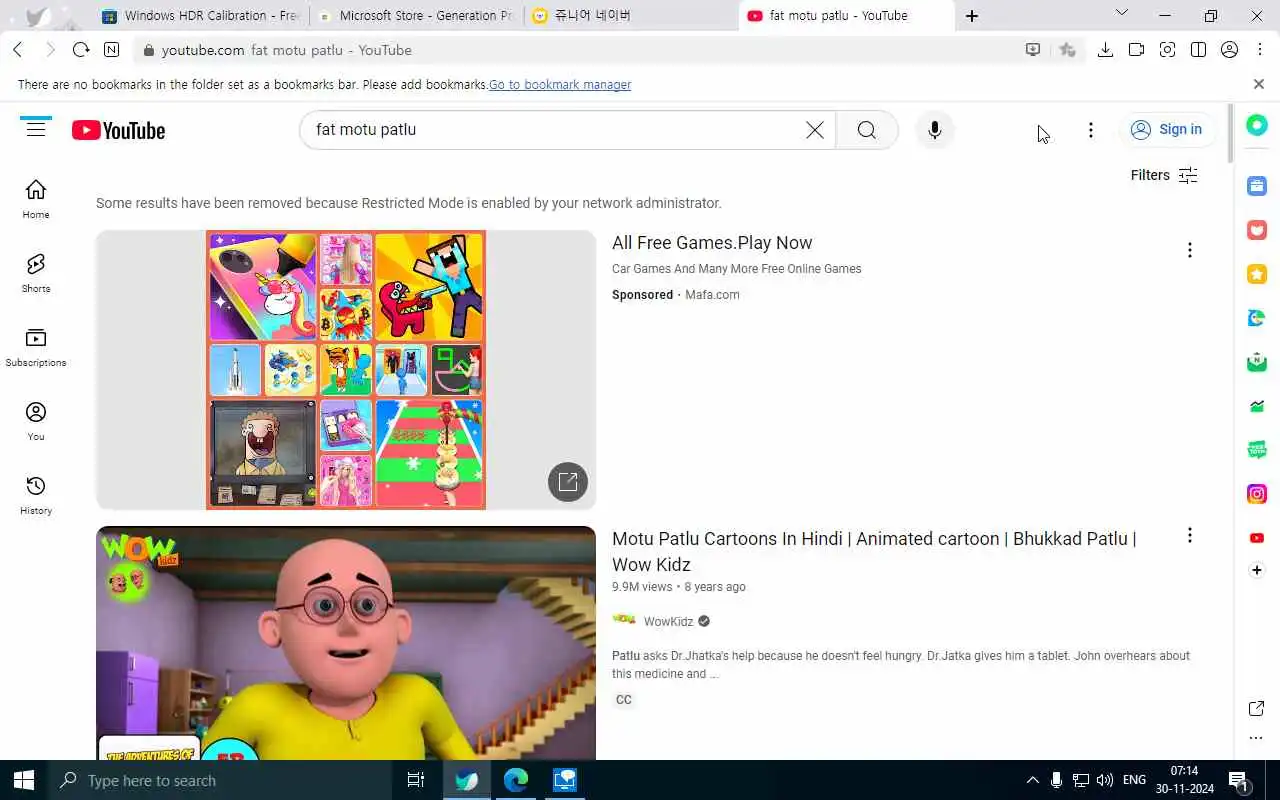Open the YouTube guide hamburger menu
Screen dimensions: 1280x800
pyautogui.click(x=36, y=128)
